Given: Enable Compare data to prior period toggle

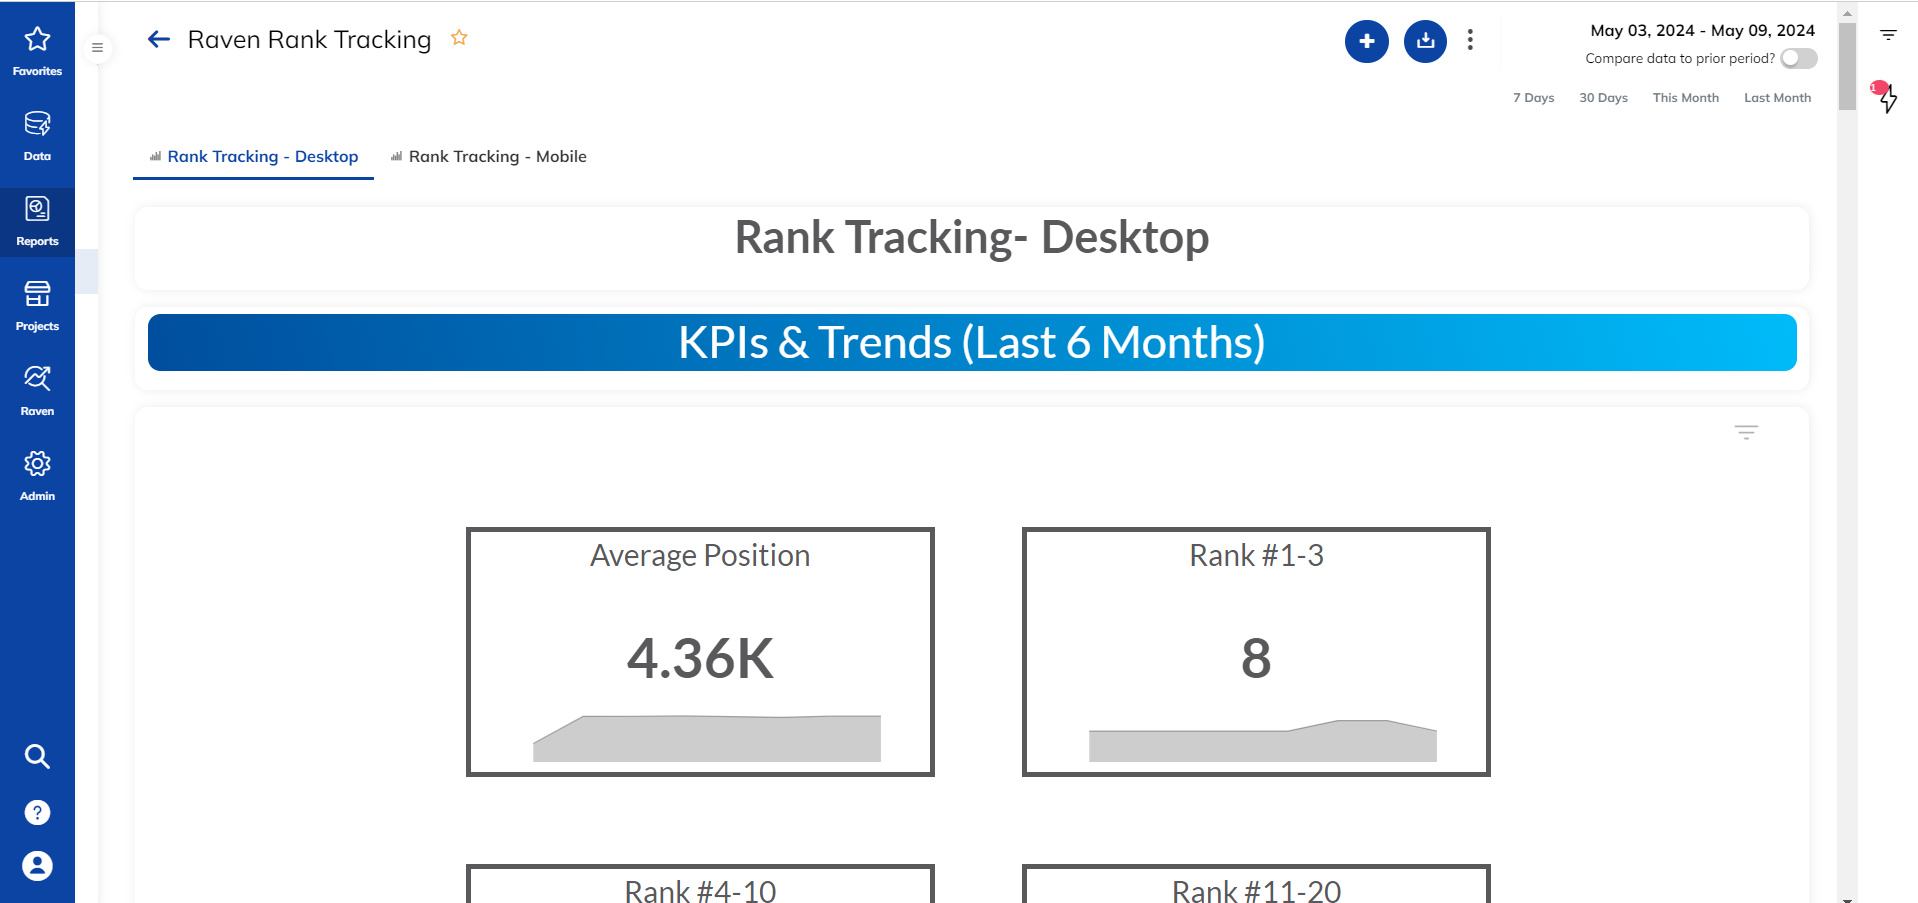Looking at the screenshot, I should point(1798,58).
